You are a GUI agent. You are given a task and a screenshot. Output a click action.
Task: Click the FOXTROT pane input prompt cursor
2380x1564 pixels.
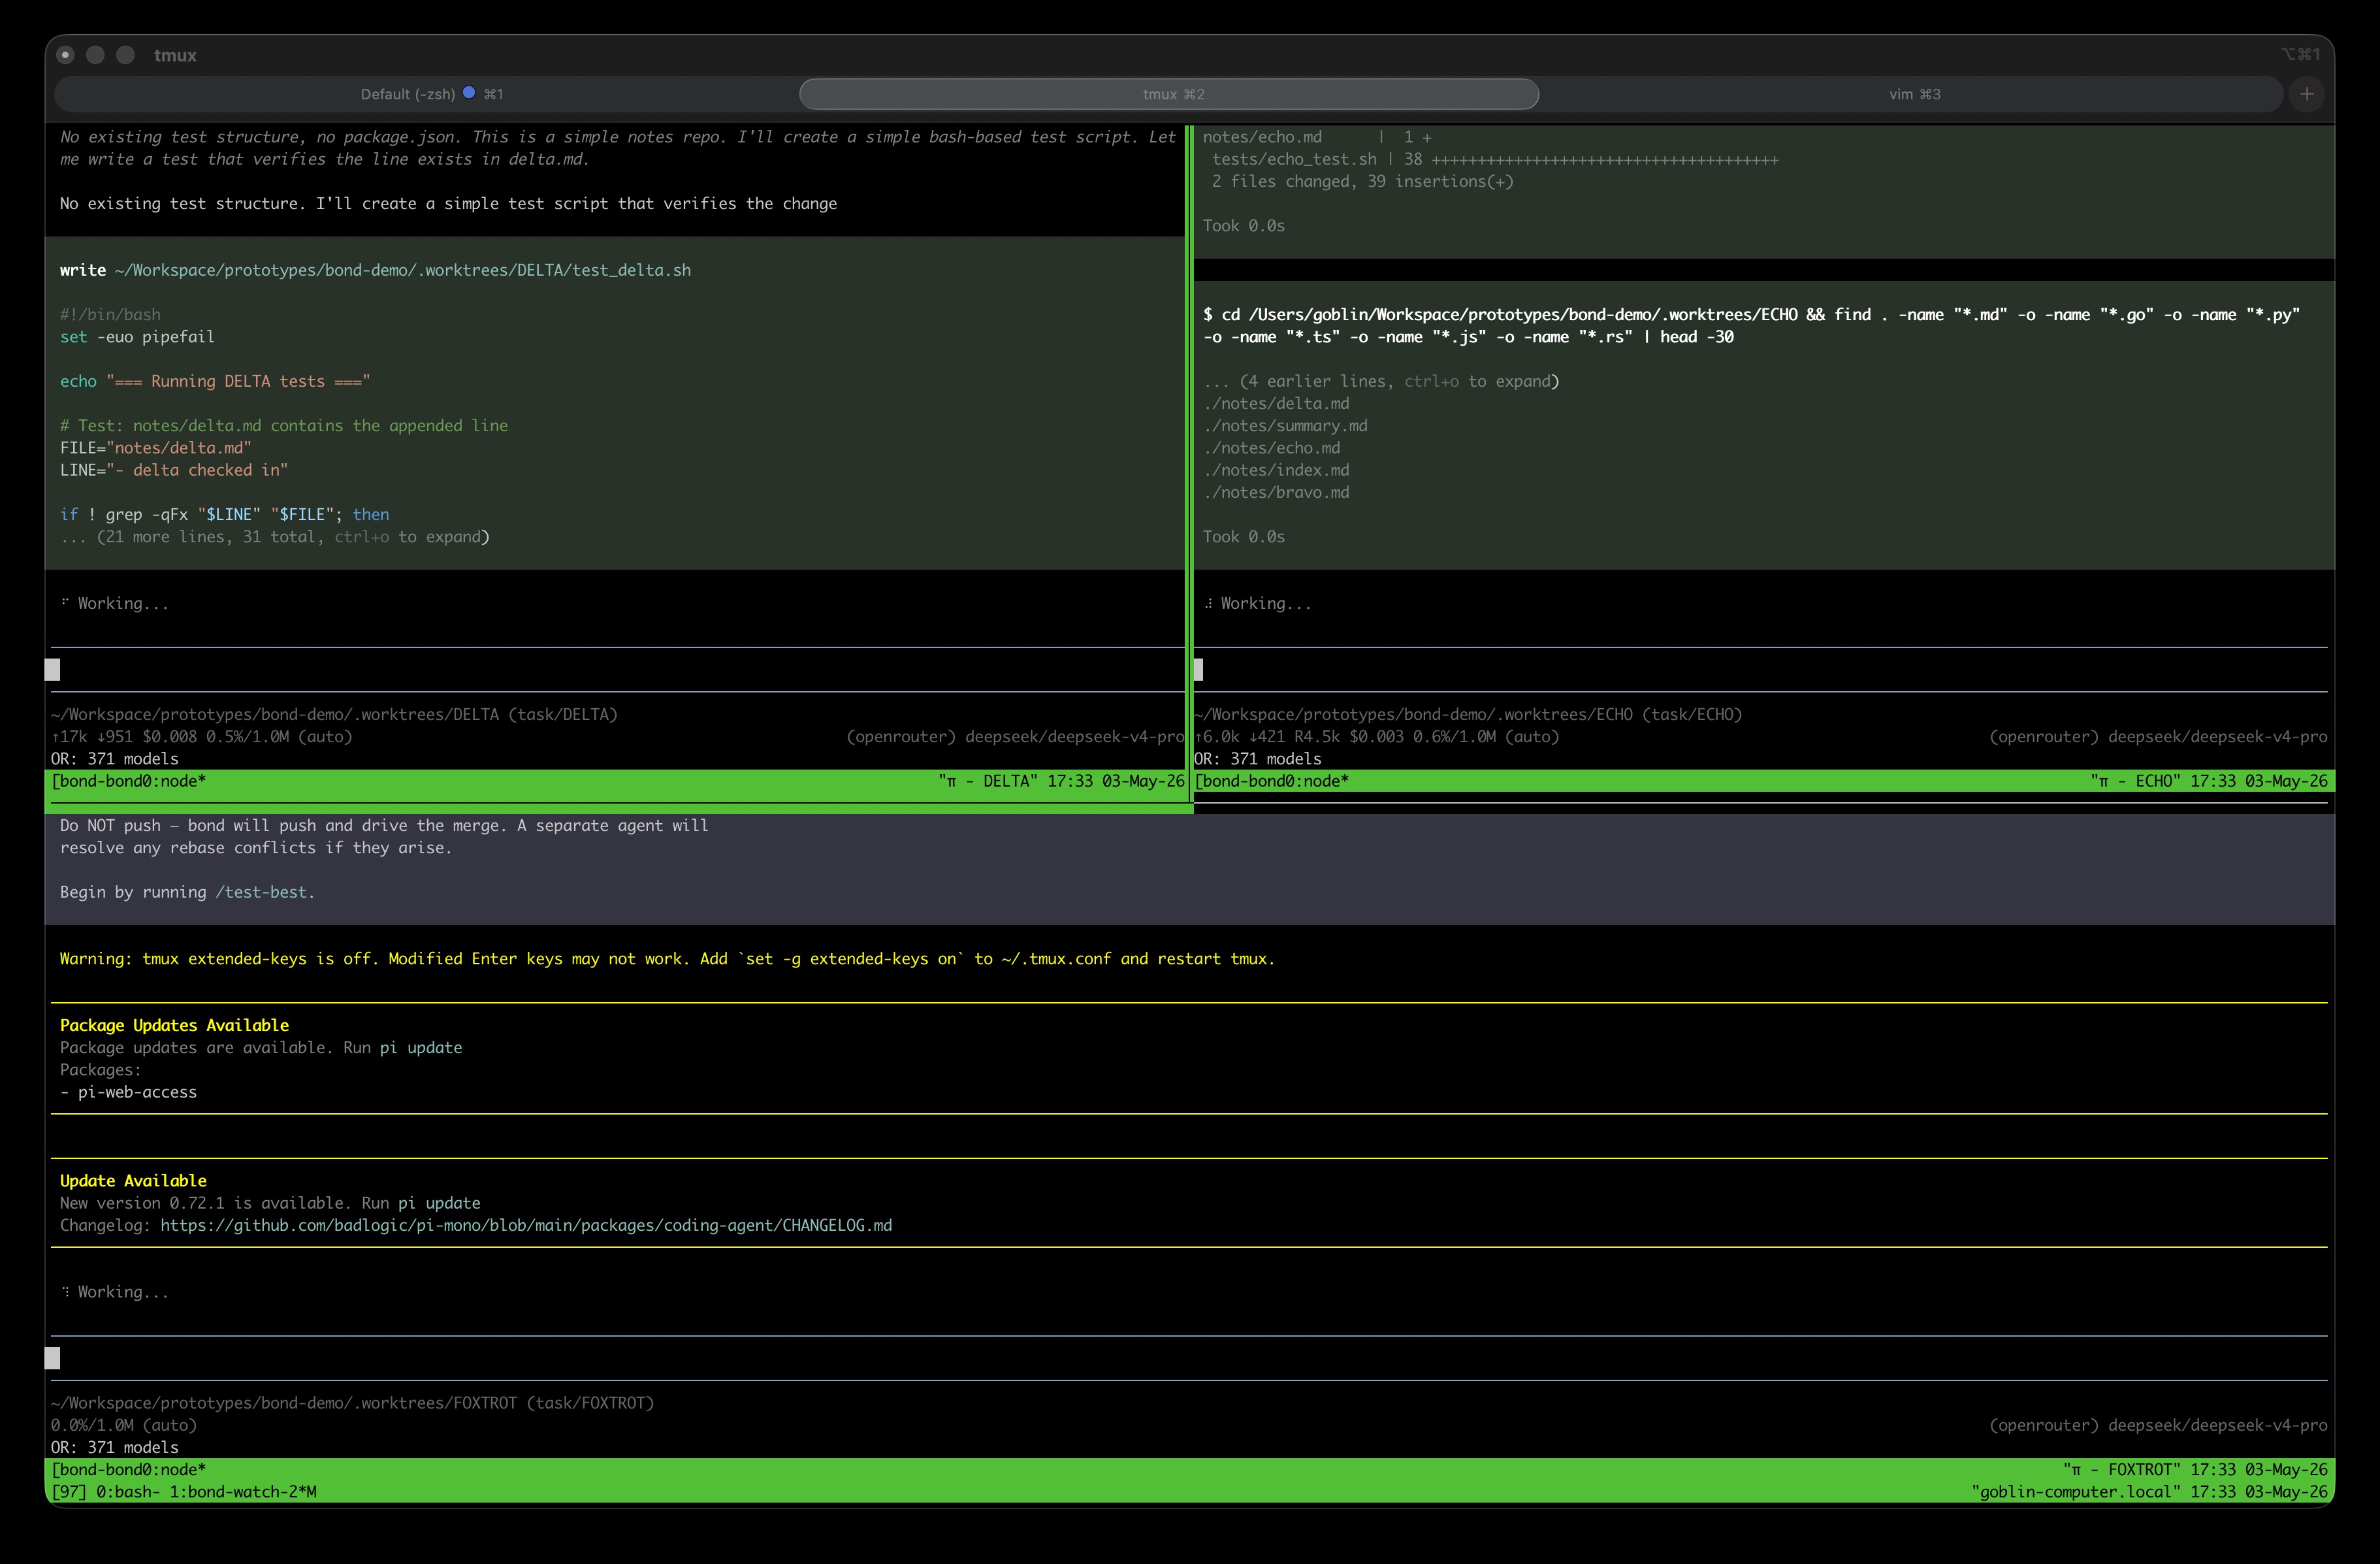[x=53, y=1358]
